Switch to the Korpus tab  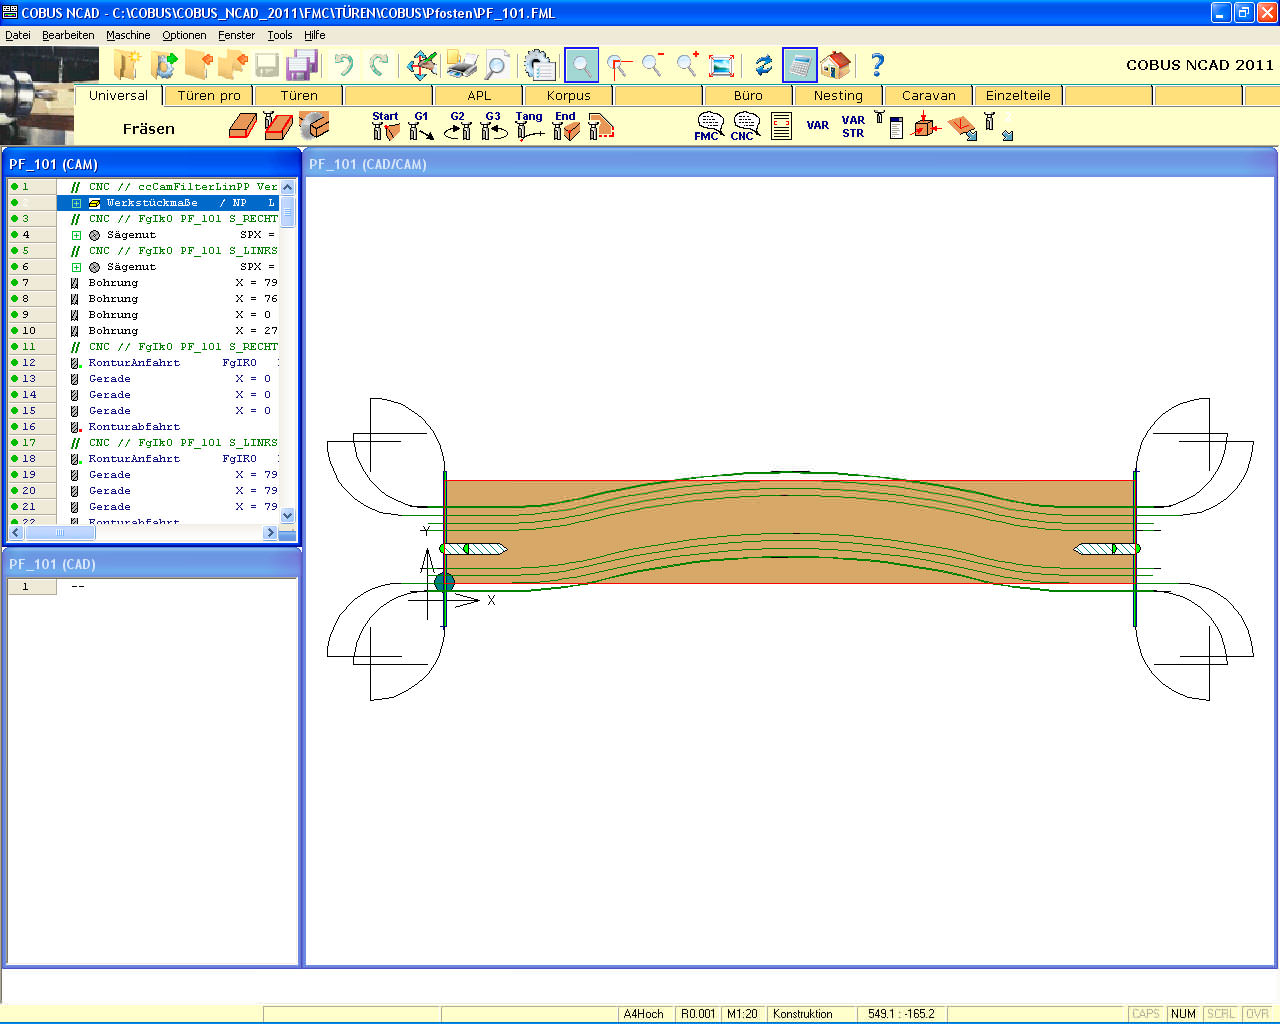click(x=568, y=96)
